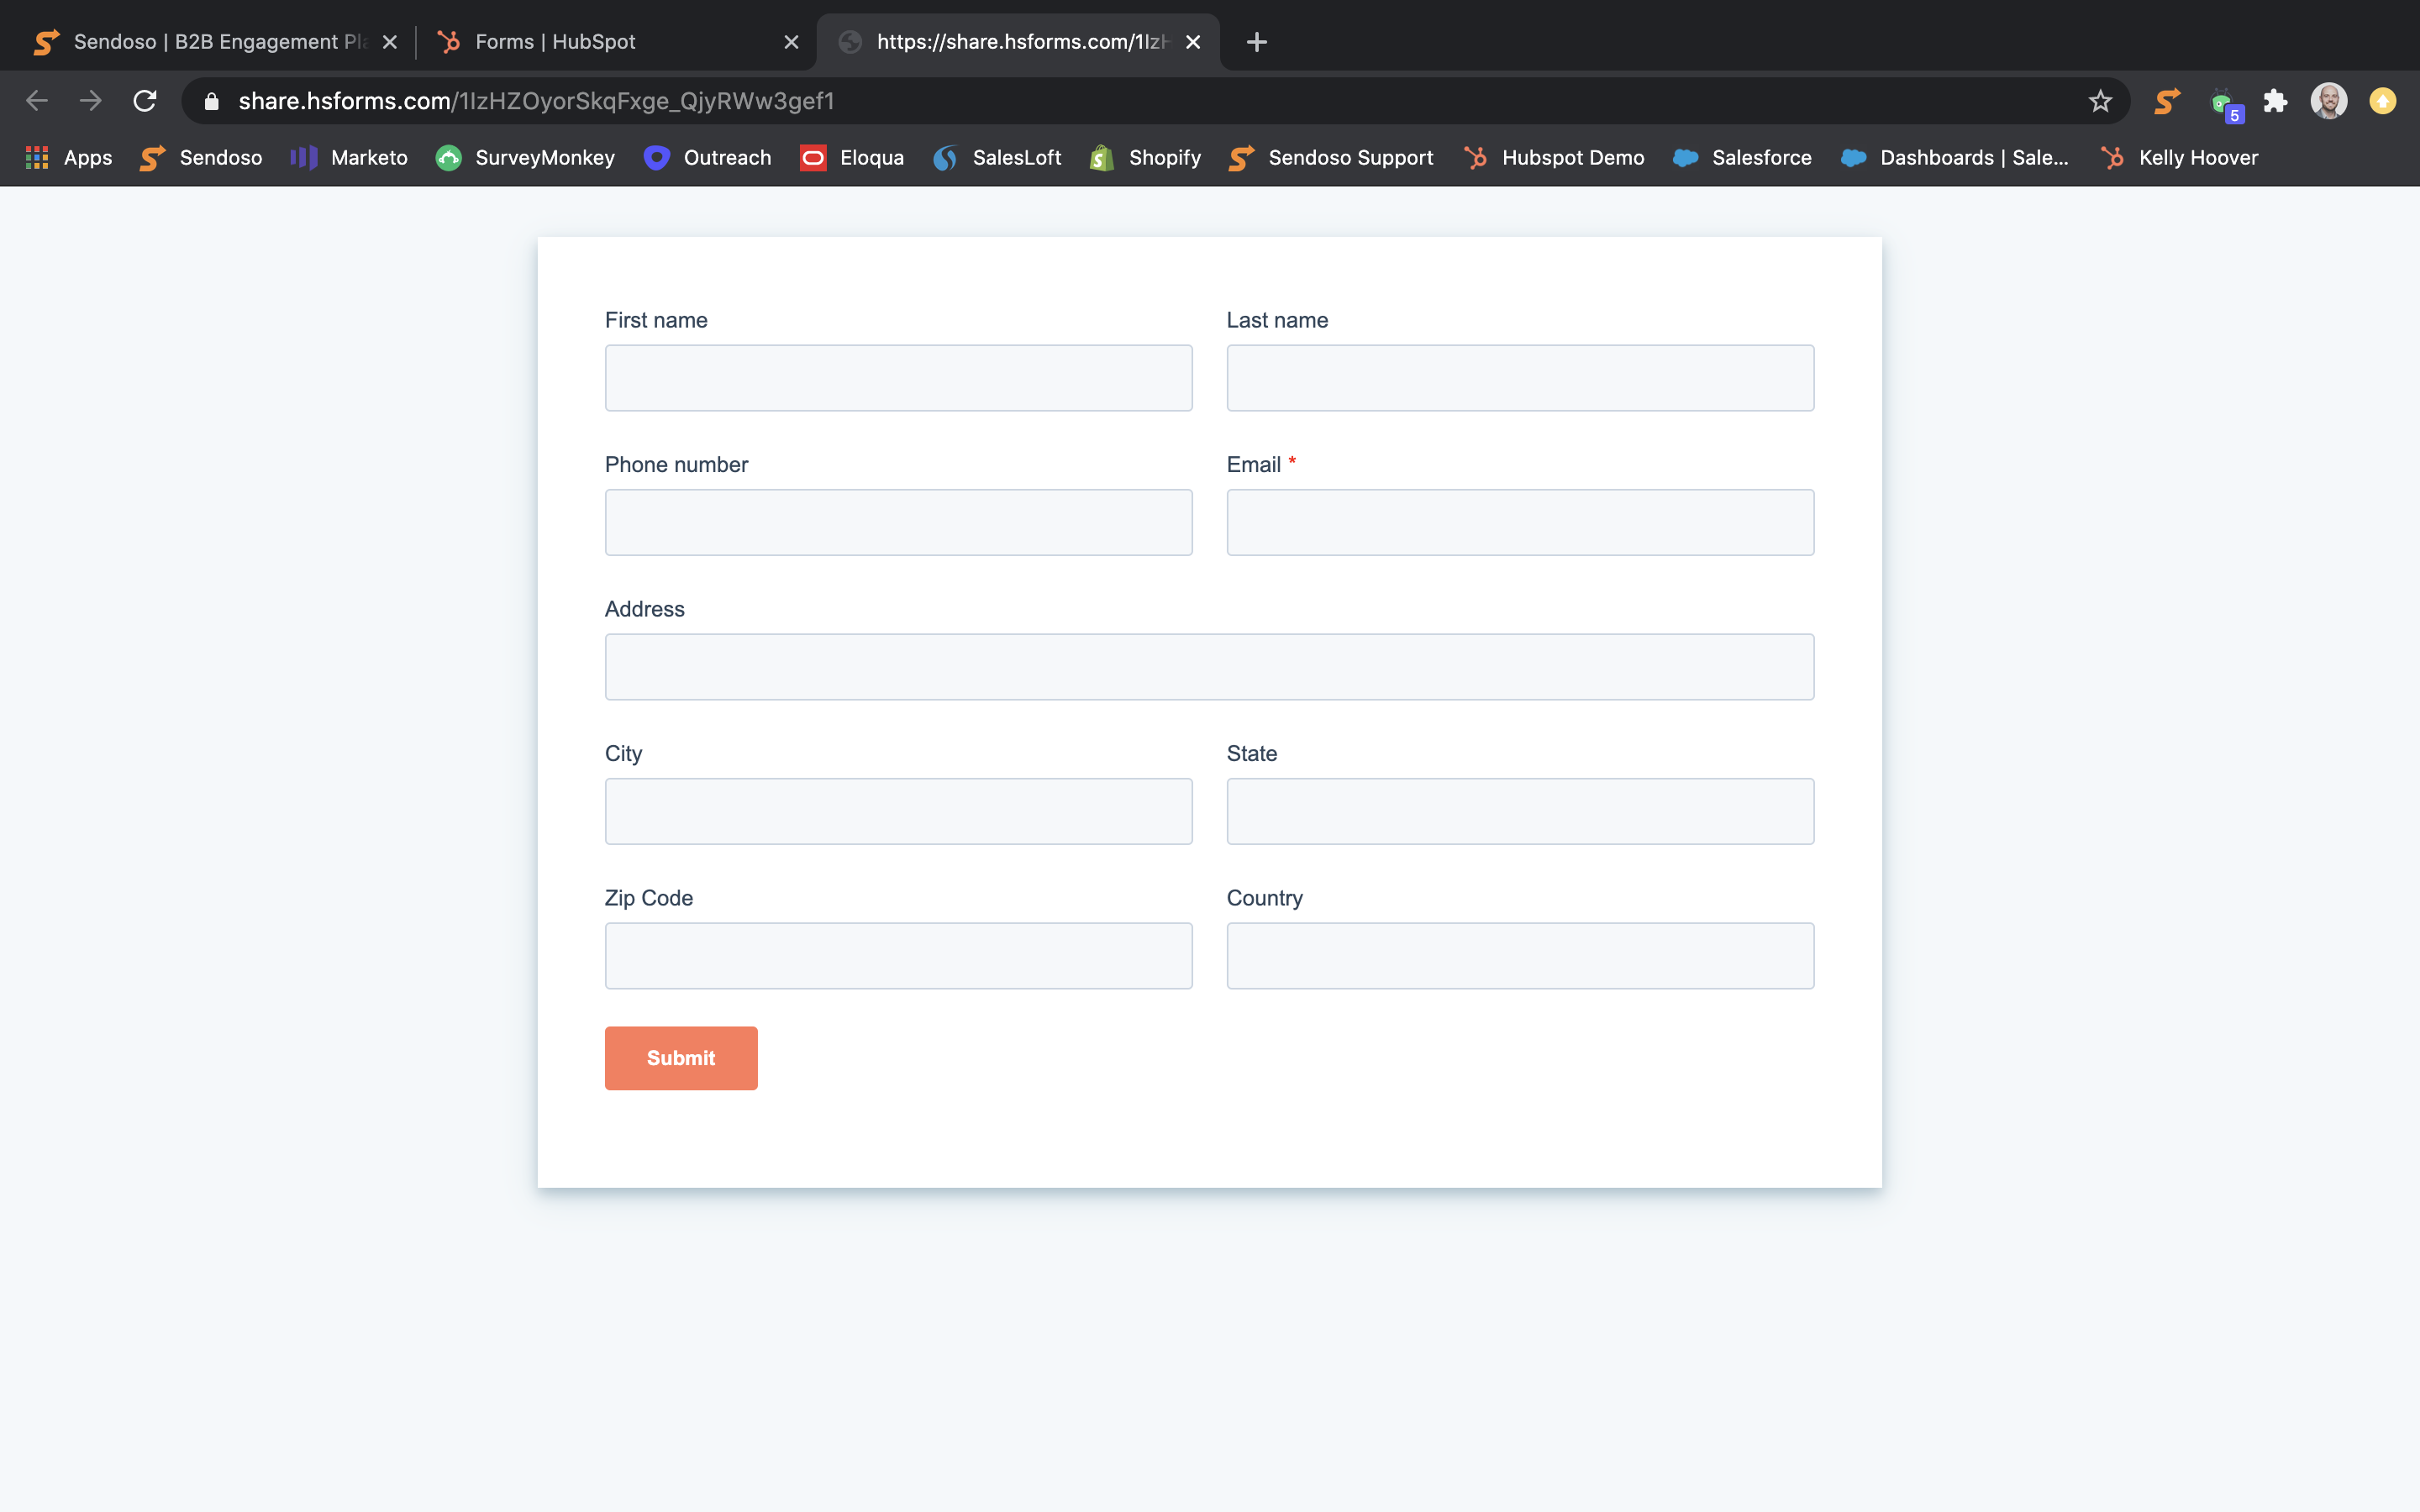This screenshot has width=2420, height=1512.
Task: Open the Marketo bookmark
Action: (x=349, y=158)
